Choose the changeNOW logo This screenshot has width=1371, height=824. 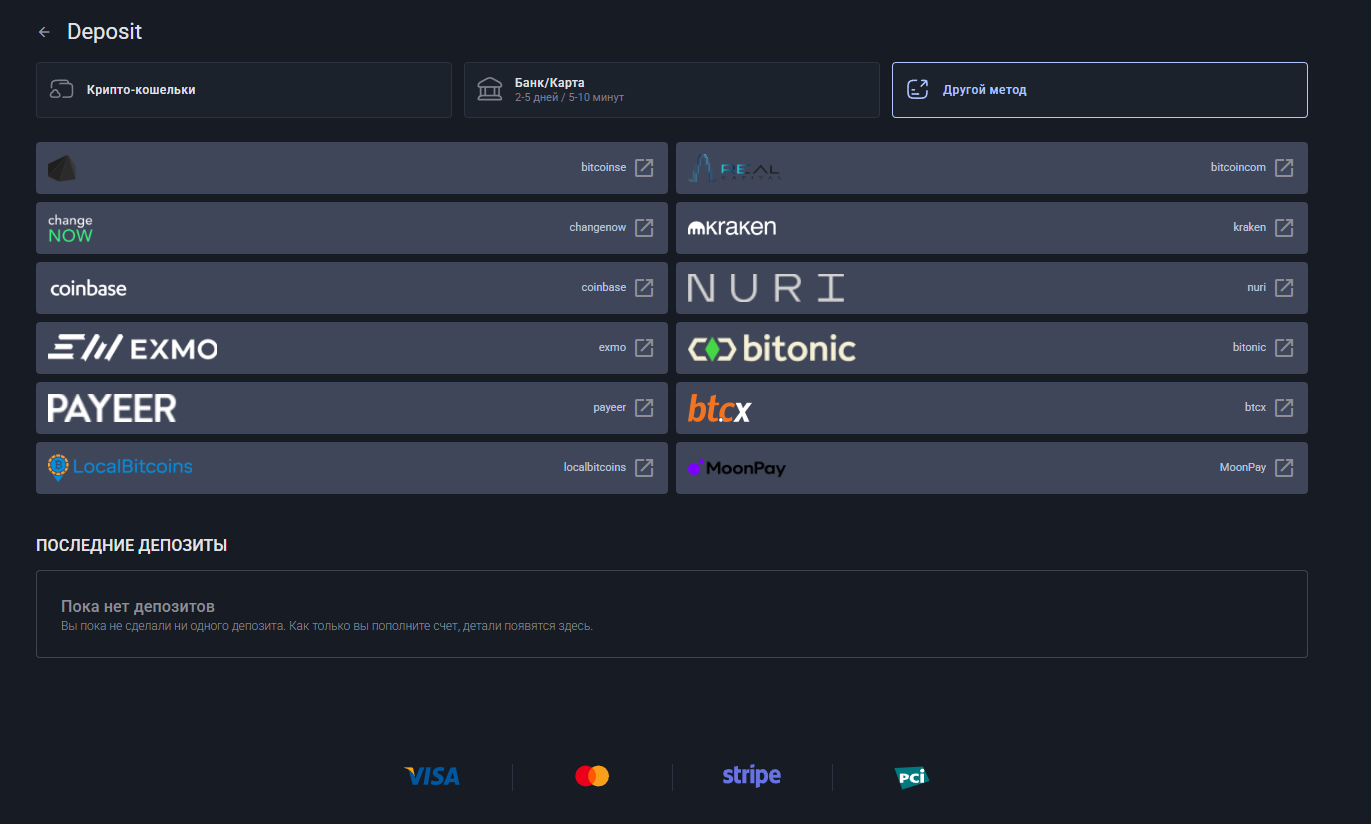click(x=70, y=228)
